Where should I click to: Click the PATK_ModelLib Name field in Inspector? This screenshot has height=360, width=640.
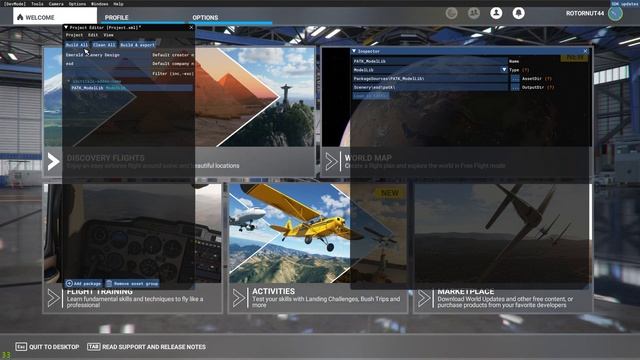[x=430, y=61]
